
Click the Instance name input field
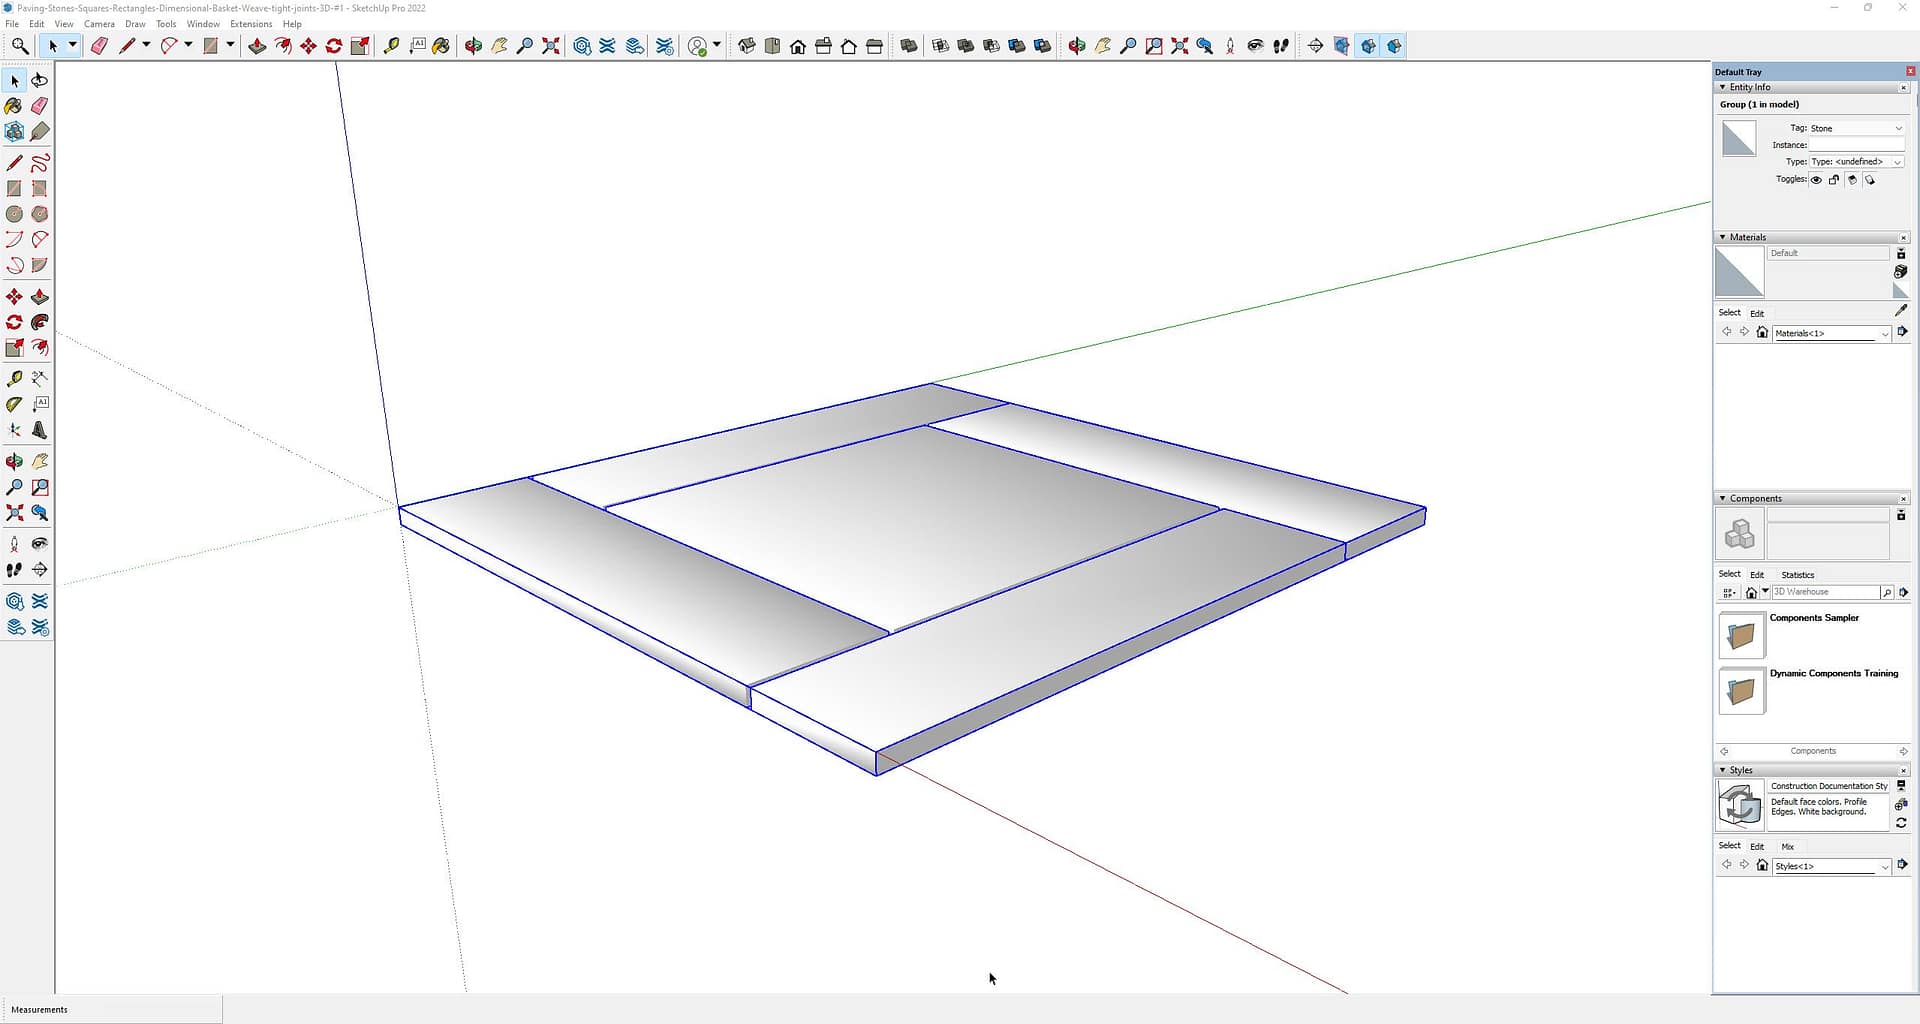tap(1855, 145)
